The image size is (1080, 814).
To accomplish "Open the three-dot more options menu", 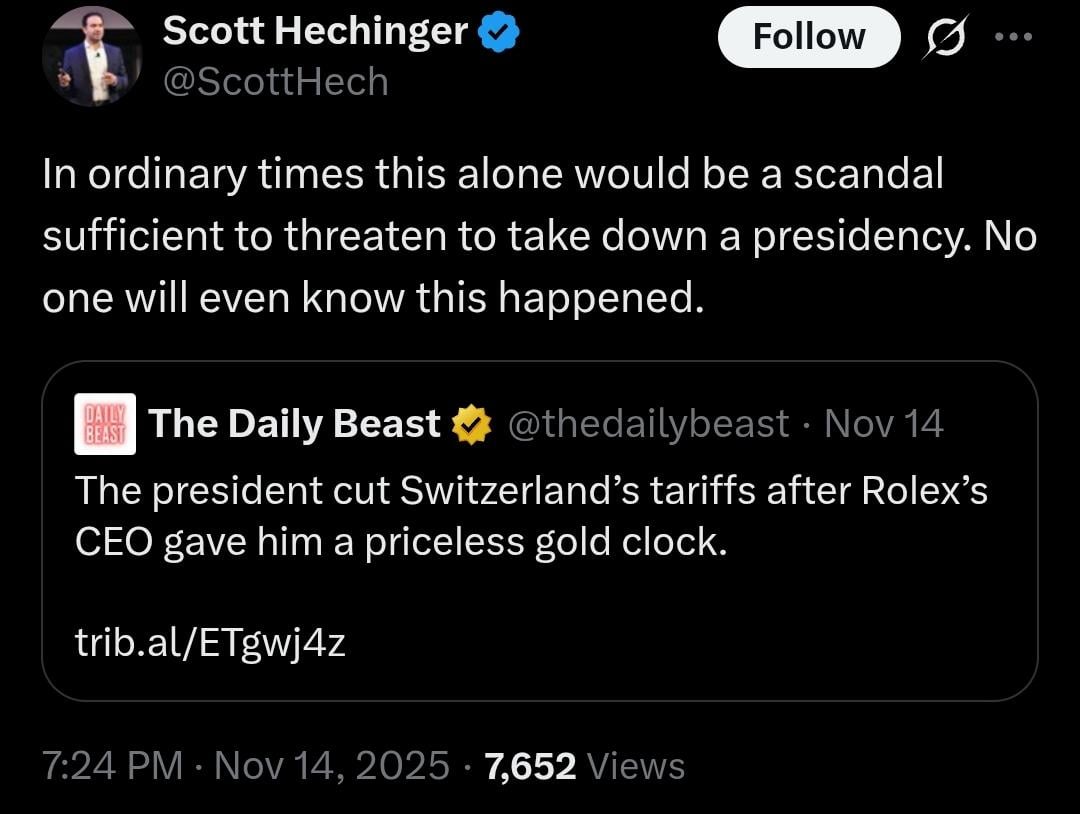I will tap(1014, 36).
